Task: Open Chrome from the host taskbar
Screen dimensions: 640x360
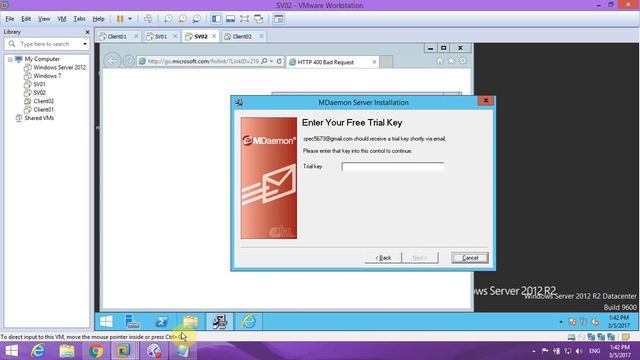Action: coord(96,351)
